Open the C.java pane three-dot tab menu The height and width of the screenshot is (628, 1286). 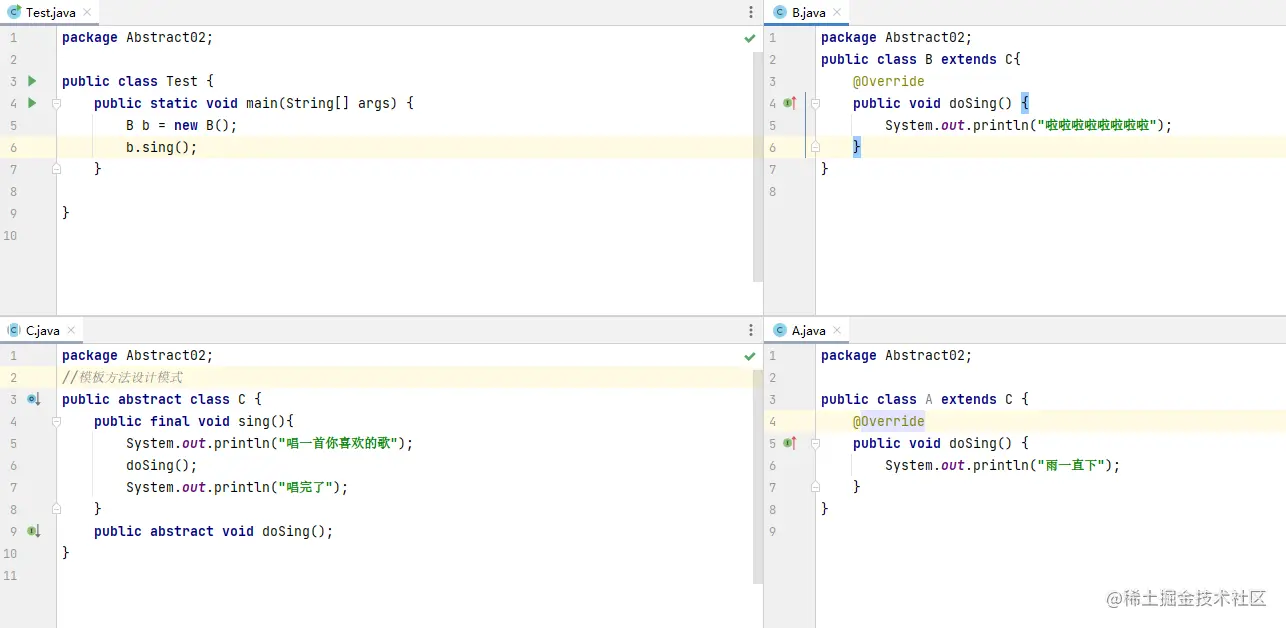751,330
